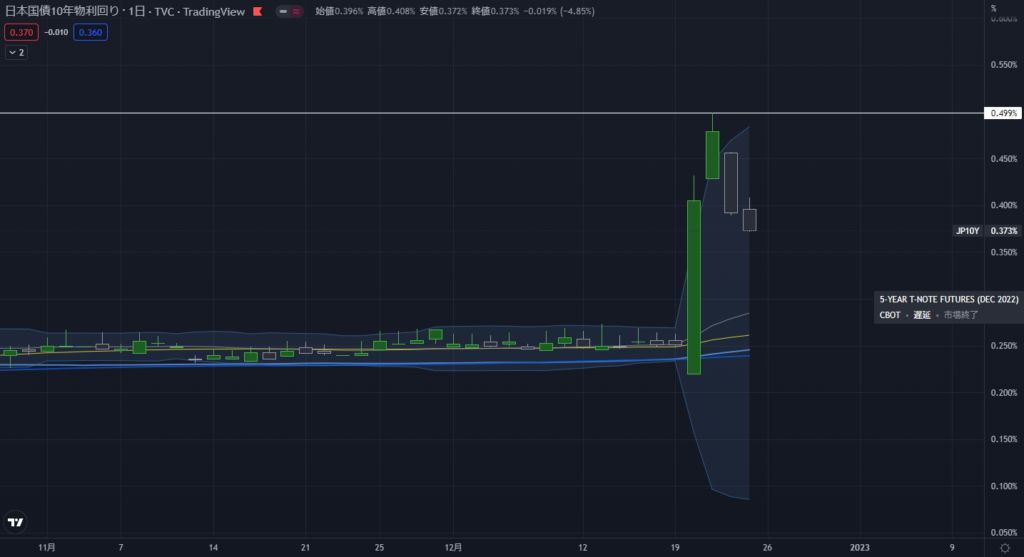Click the minus dash in the toggle pill
Viewport: 1024px width, 557px height.
(283, 12)
